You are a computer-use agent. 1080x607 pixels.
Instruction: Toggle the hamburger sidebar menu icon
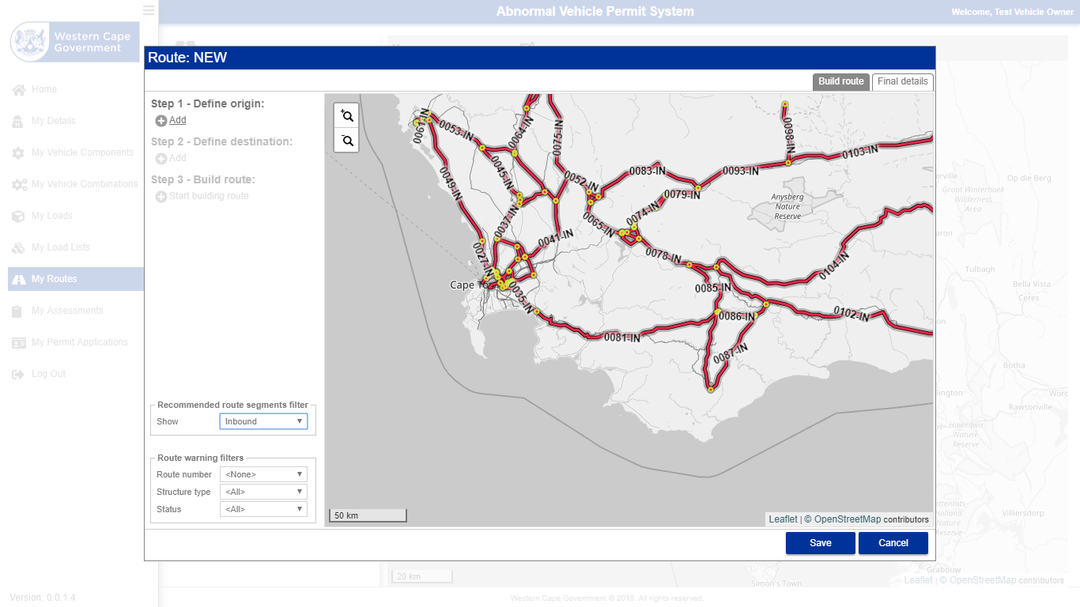(149, 10)
